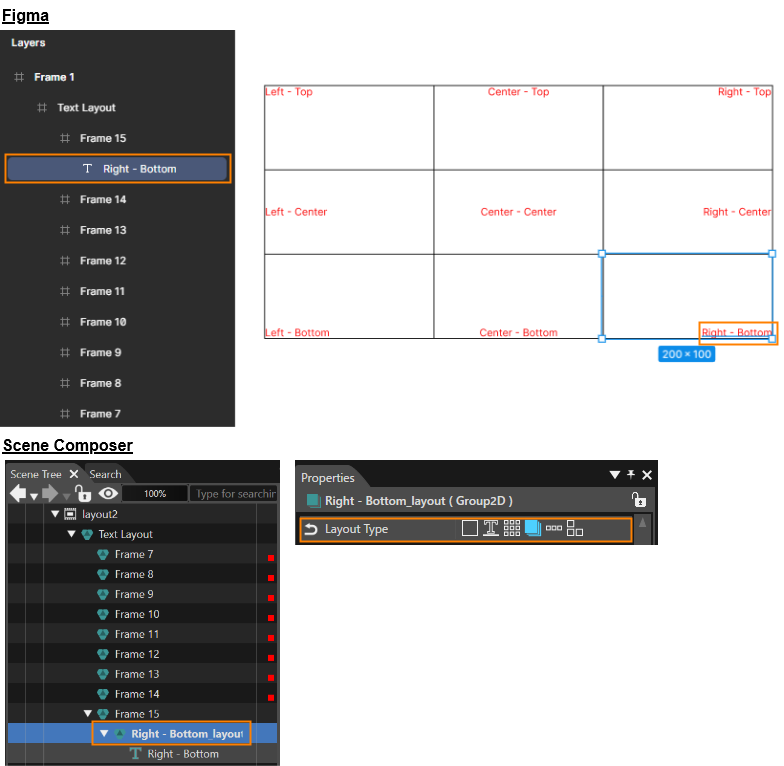Switch to the Search tab
784x766 pixels.
tap(105, 474)
